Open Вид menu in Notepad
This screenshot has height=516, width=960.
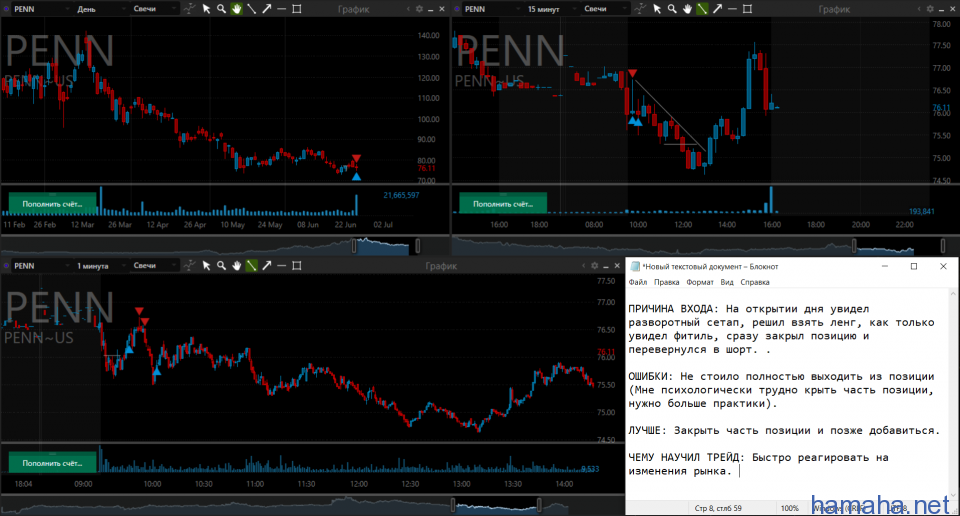(727, 282)
